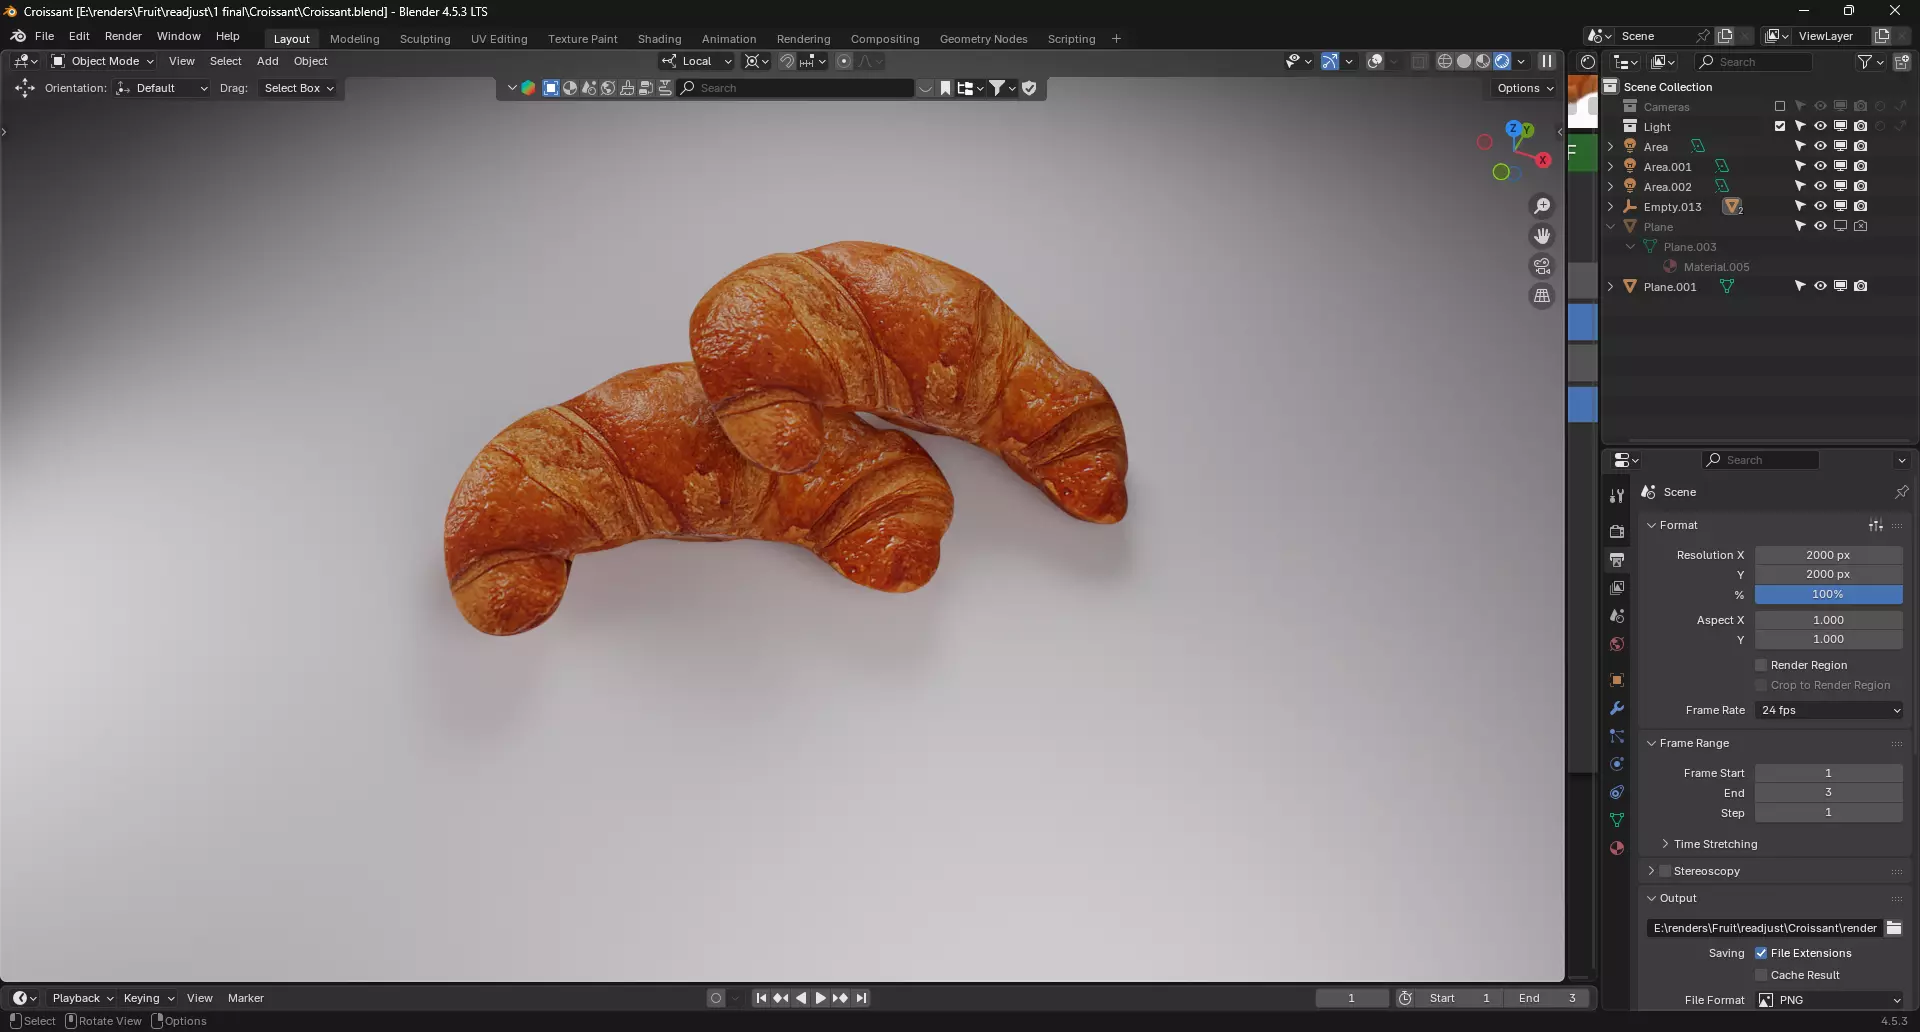Screen dimensions: 1920x1032
Task: Open the Object properties tab
Action: click(1617, 680)
